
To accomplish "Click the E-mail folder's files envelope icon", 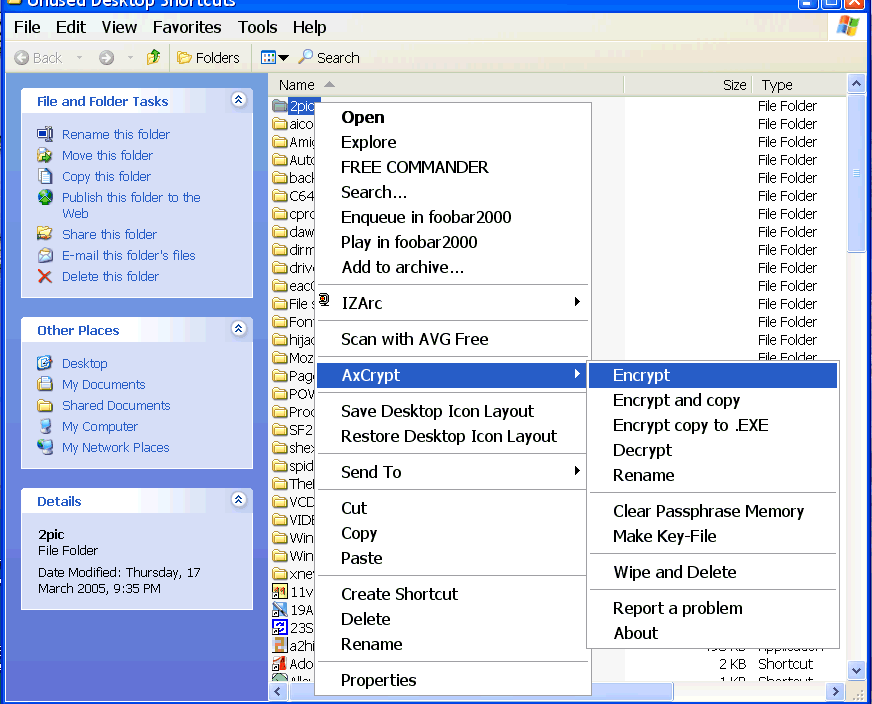I will (x=45, y=255).
